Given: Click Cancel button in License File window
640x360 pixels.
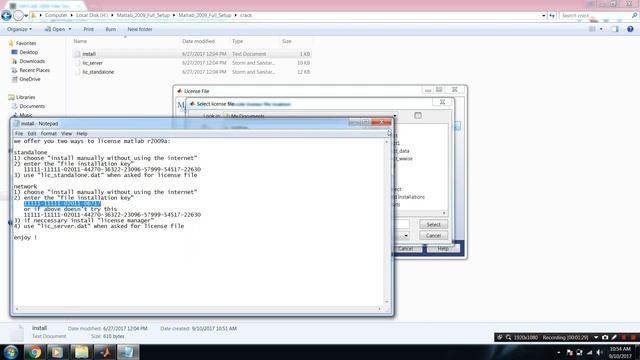Looking at the screenshot, I should pos(406,248).
